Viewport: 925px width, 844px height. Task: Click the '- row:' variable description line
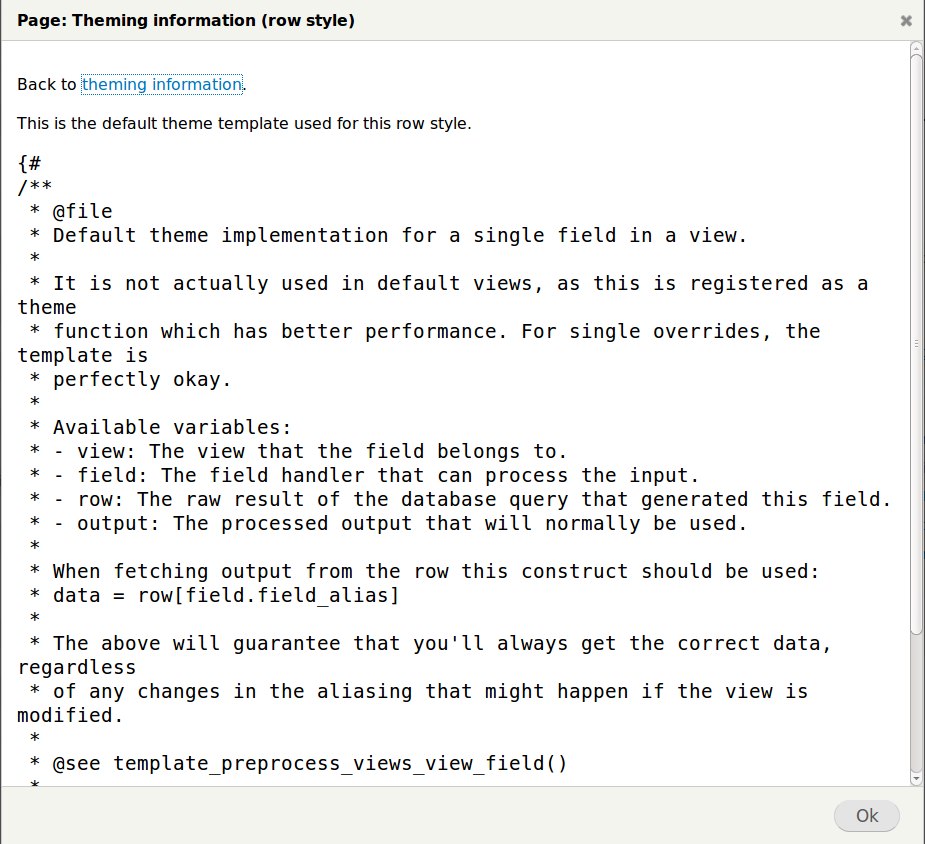(x=460, y=500)
